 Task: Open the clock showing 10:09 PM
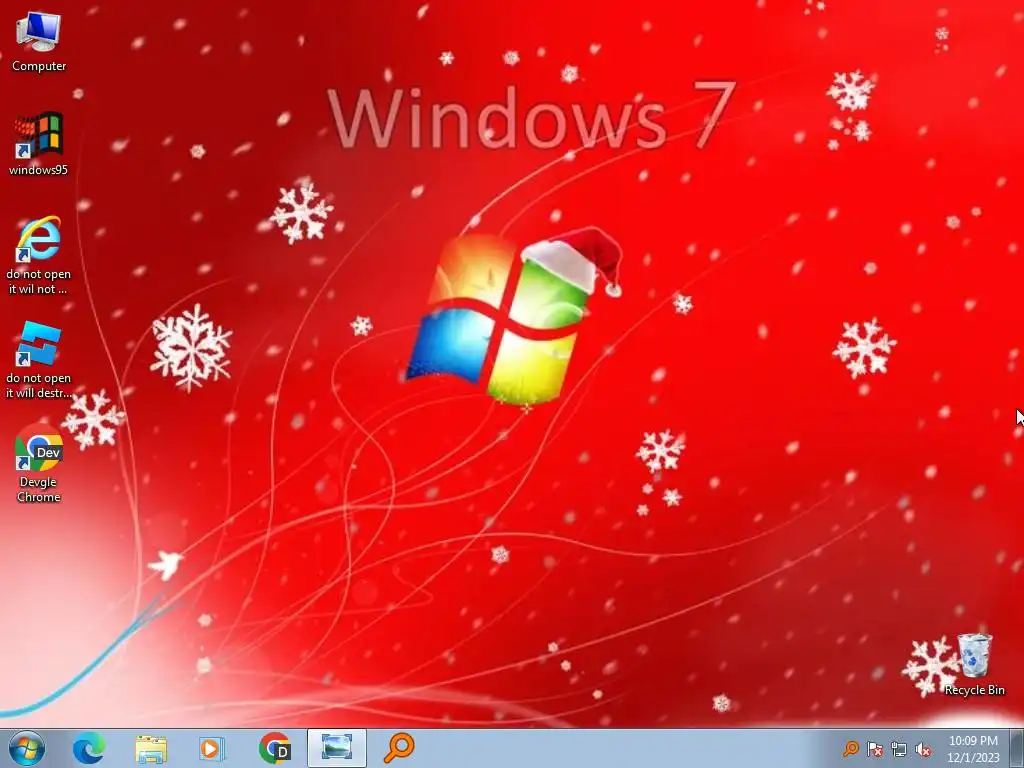click(x=973, y=749)
